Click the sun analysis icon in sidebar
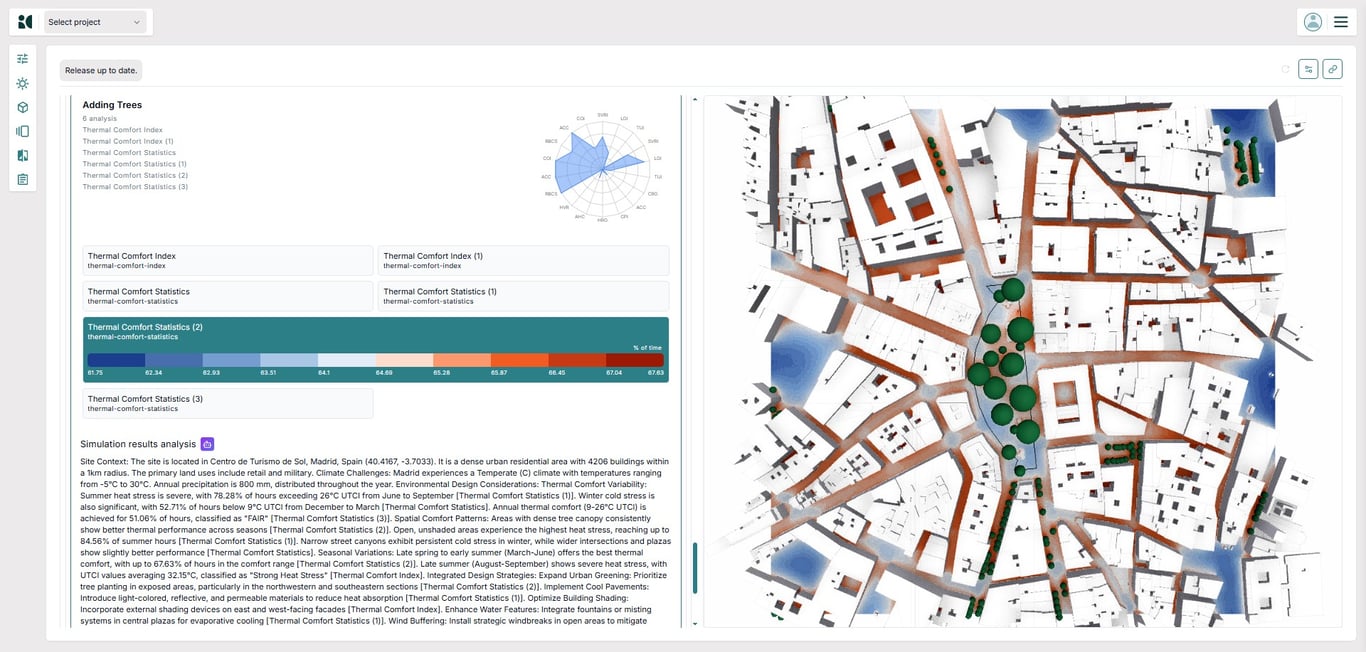Viewport: 1366px width, 652px height. (22, 83)
